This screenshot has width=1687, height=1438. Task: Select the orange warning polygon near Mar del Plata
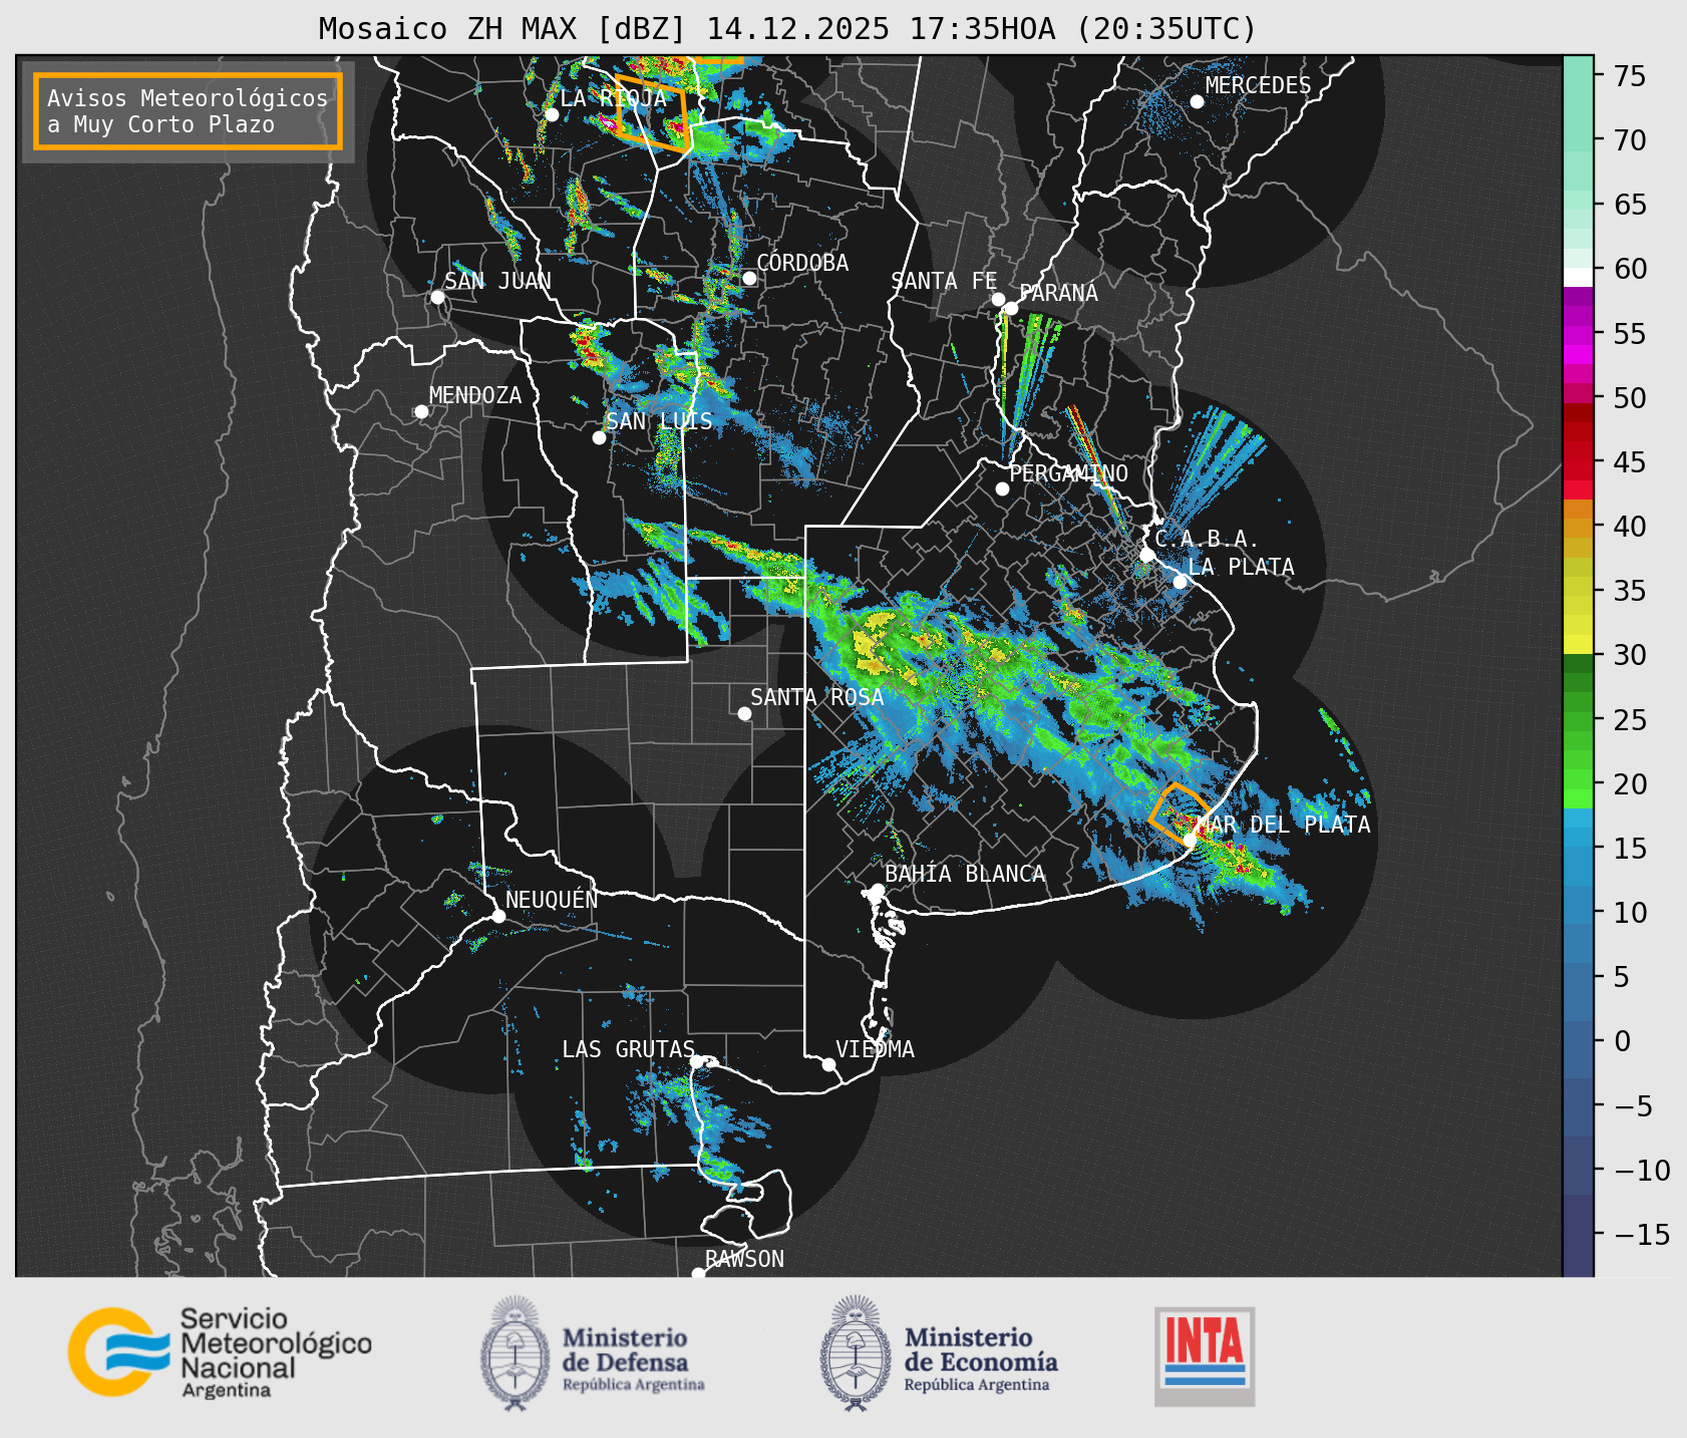(x=1178, y=811)
